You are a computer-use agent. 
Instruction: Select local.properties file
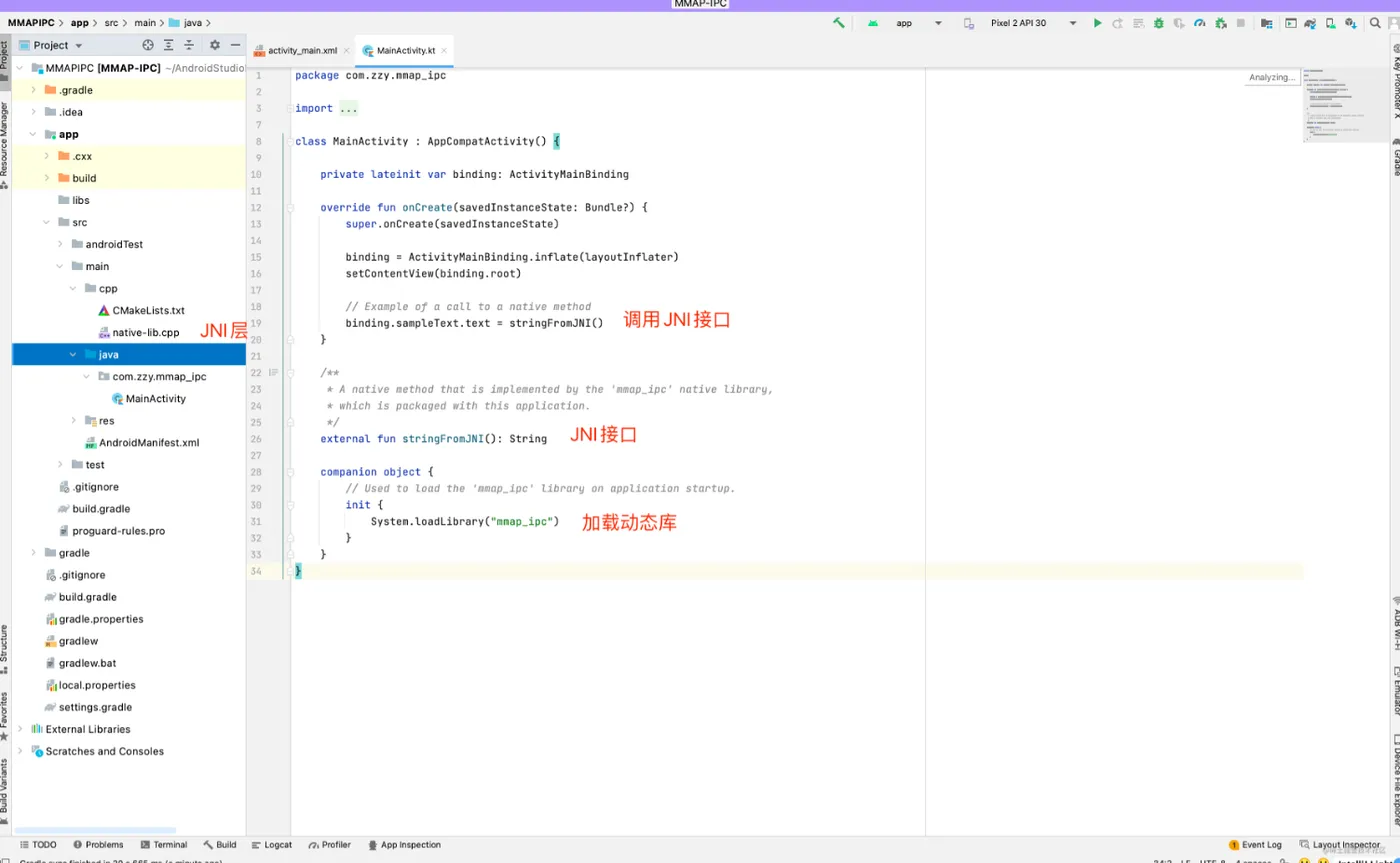pos(90,685)
